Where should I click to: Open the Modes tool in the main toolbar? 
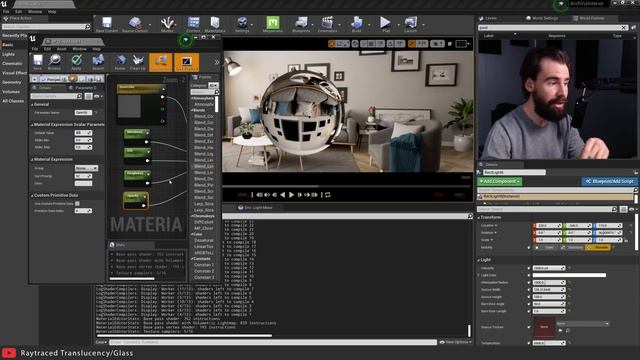coord(167,24)
